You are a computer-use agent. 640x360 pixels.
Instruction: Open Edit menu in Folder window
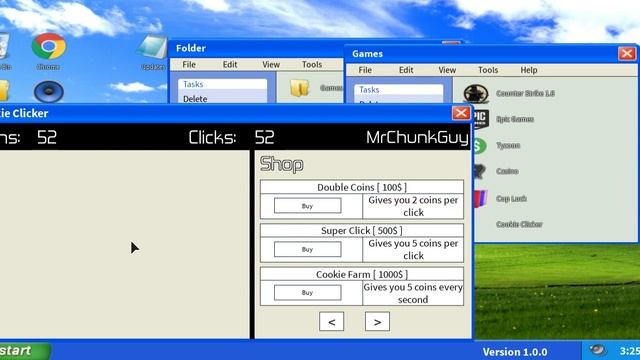(230, 64)
